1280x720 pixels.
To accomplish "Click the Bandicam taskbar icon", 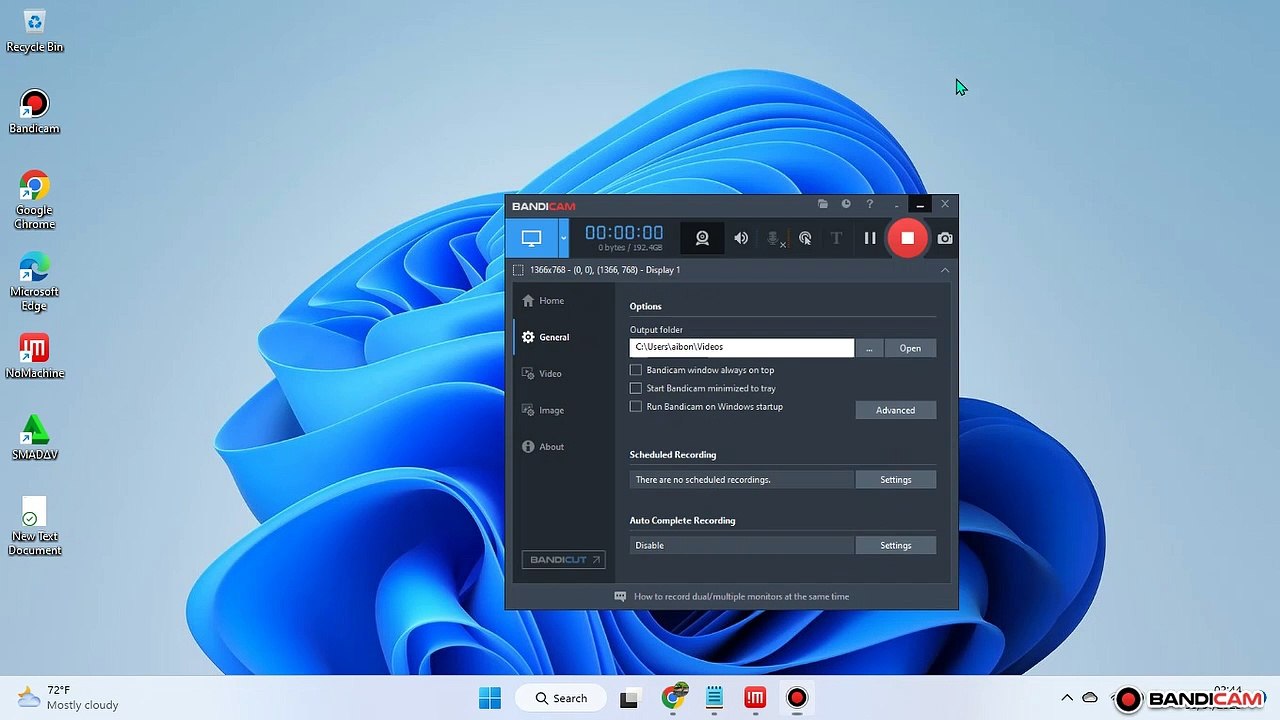I will coord(797,698).
